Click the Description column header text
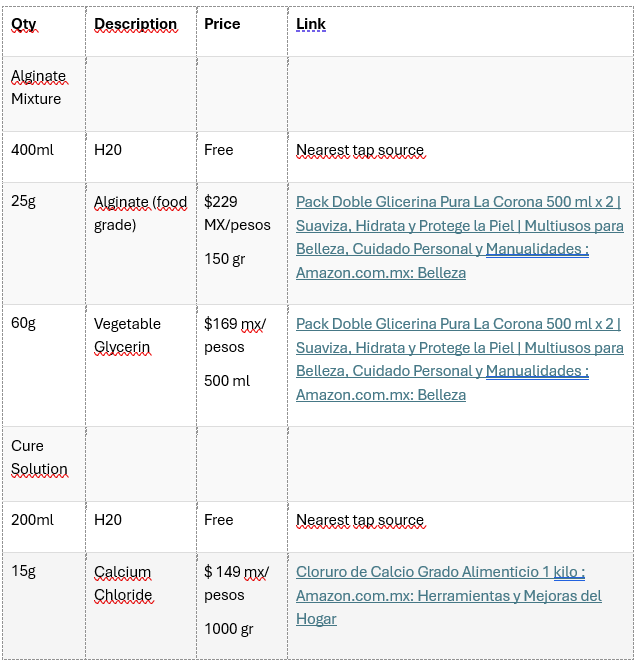The width and height of the screenshot is (636, 665). 135,25
